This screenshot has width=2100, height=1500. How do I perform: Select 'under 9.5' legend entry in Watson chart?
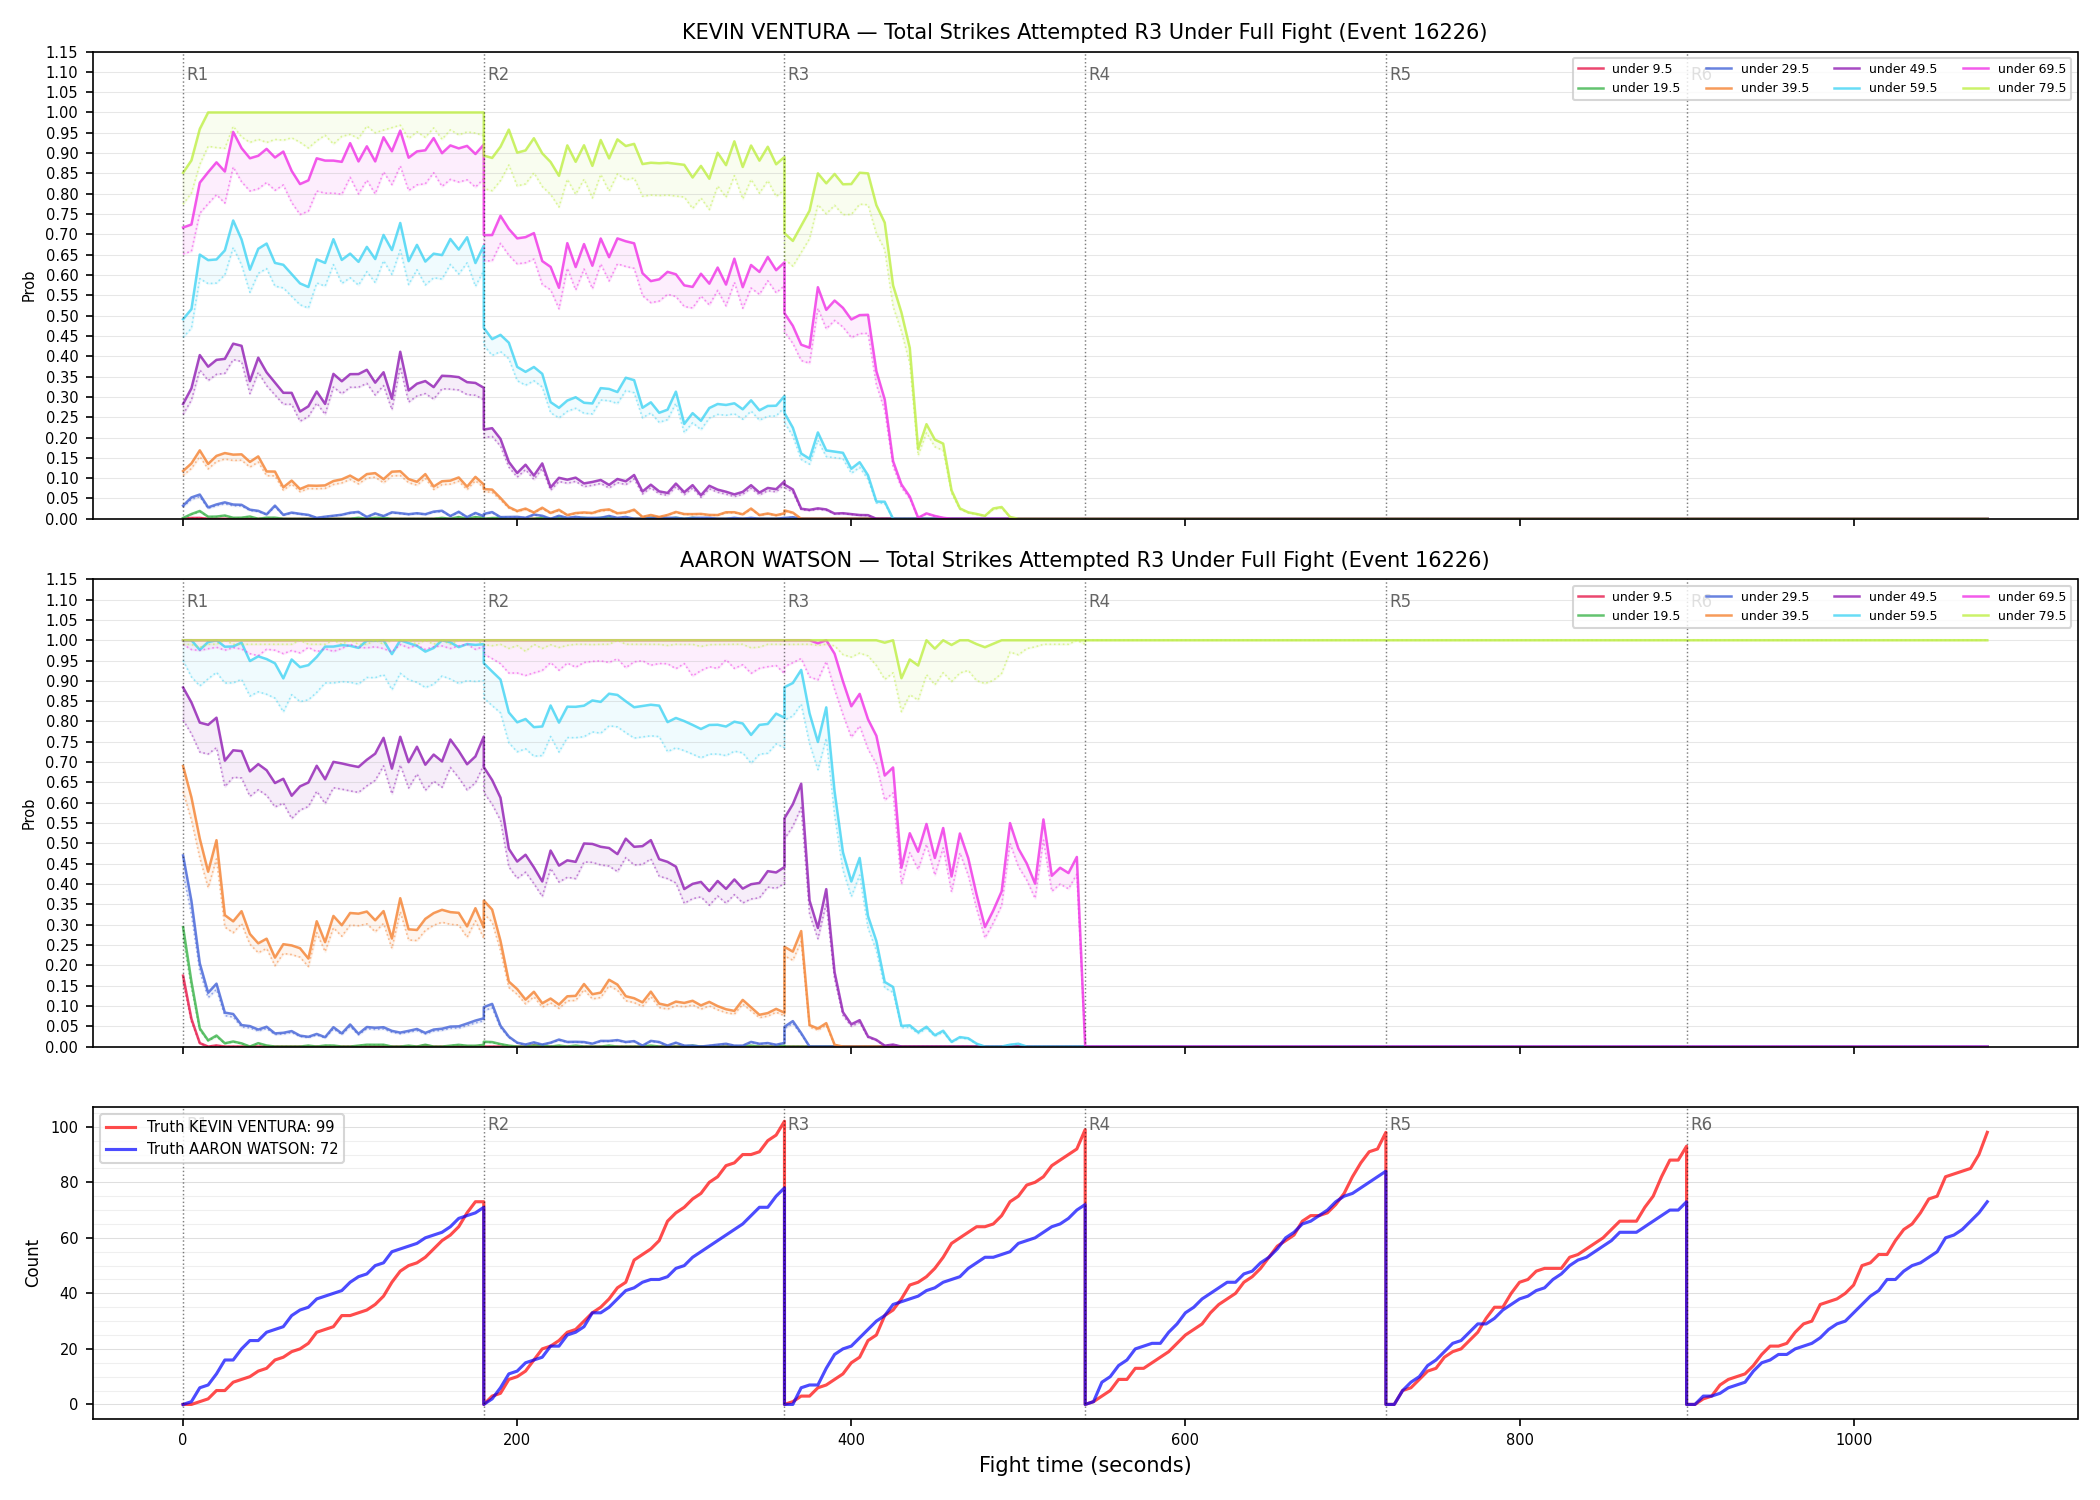[x=1625, y=597]
